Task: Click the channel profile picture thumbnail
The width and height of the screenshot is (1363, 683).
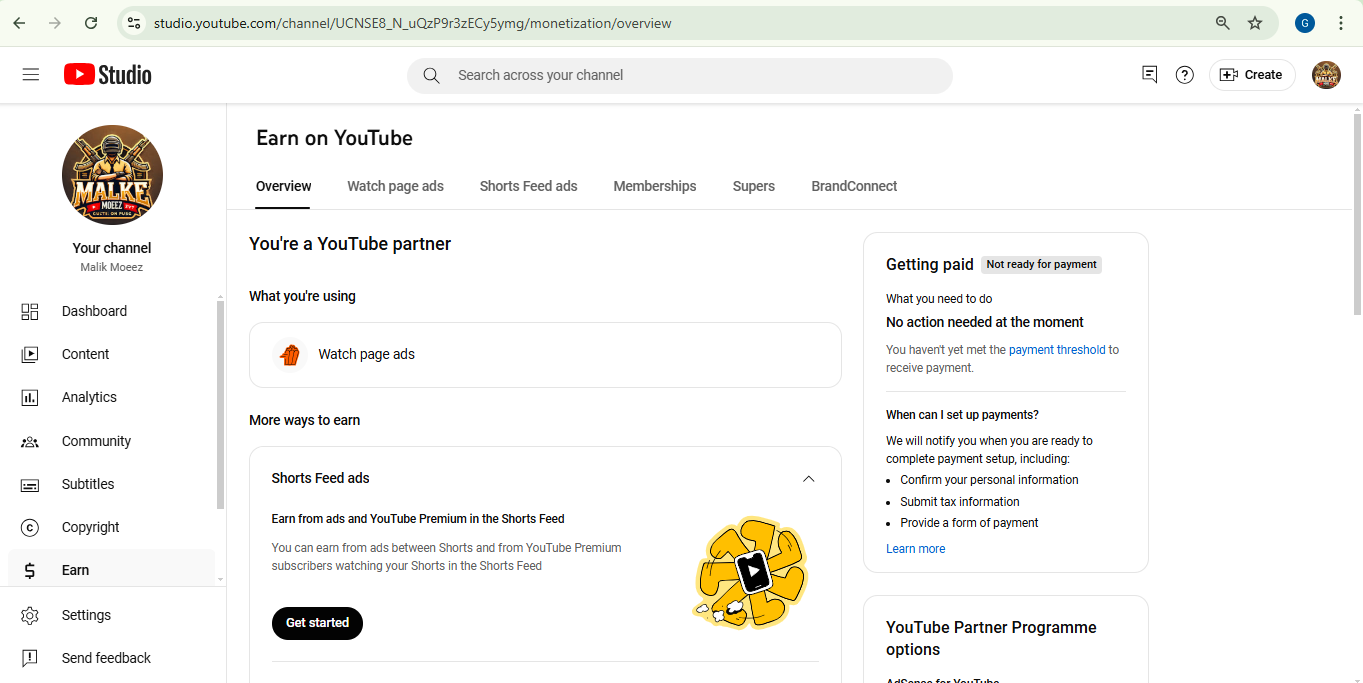Action: 112,175
